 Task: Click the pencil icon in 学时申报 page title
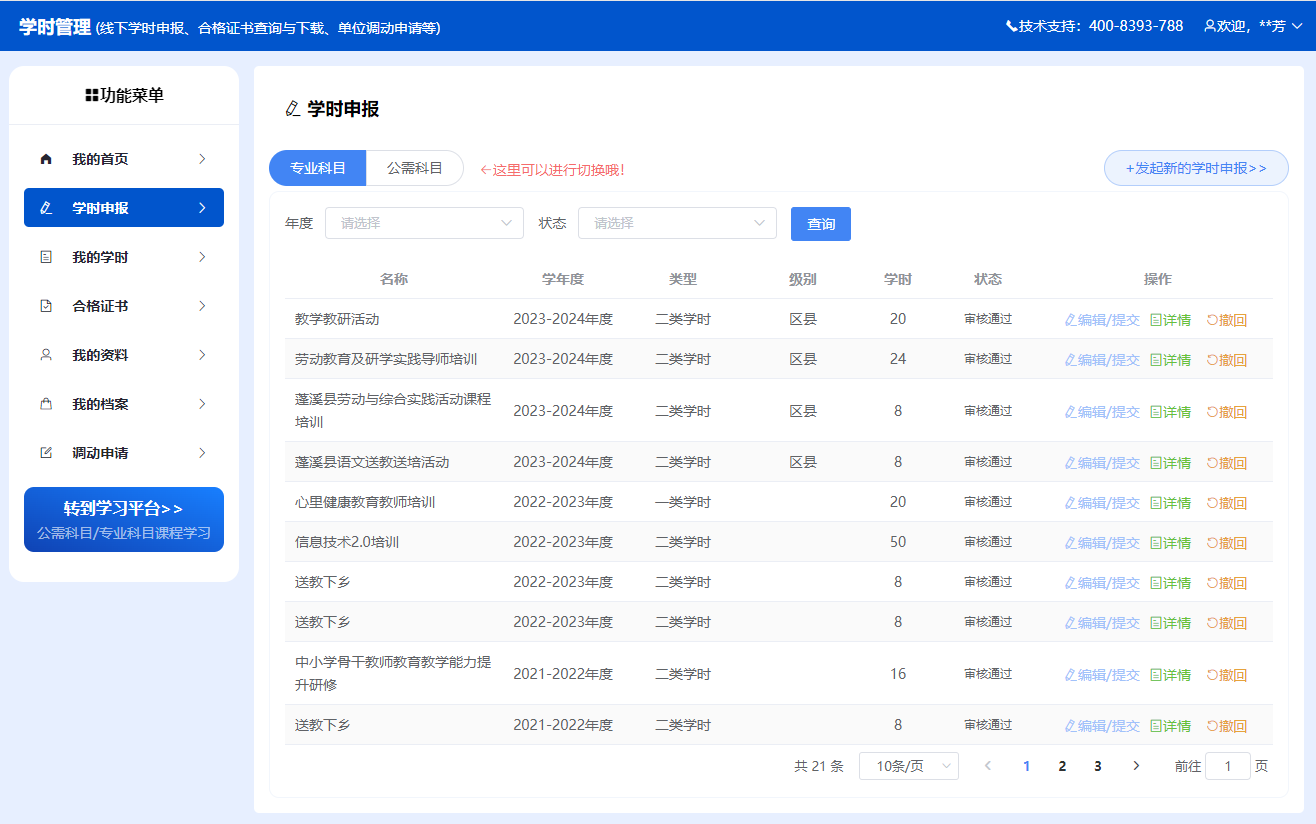point(292,109)
